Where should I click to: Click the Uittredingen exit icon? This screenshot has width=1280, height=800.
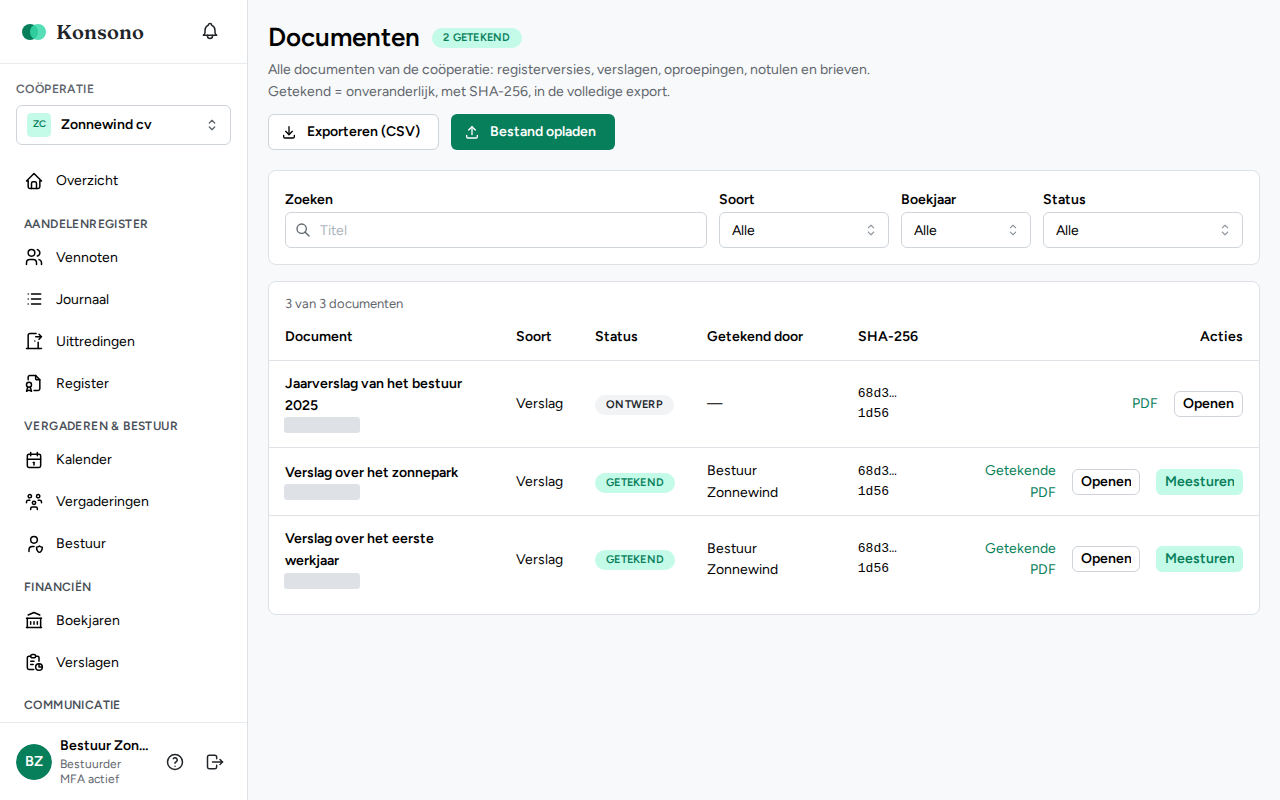tap(34, 342)
